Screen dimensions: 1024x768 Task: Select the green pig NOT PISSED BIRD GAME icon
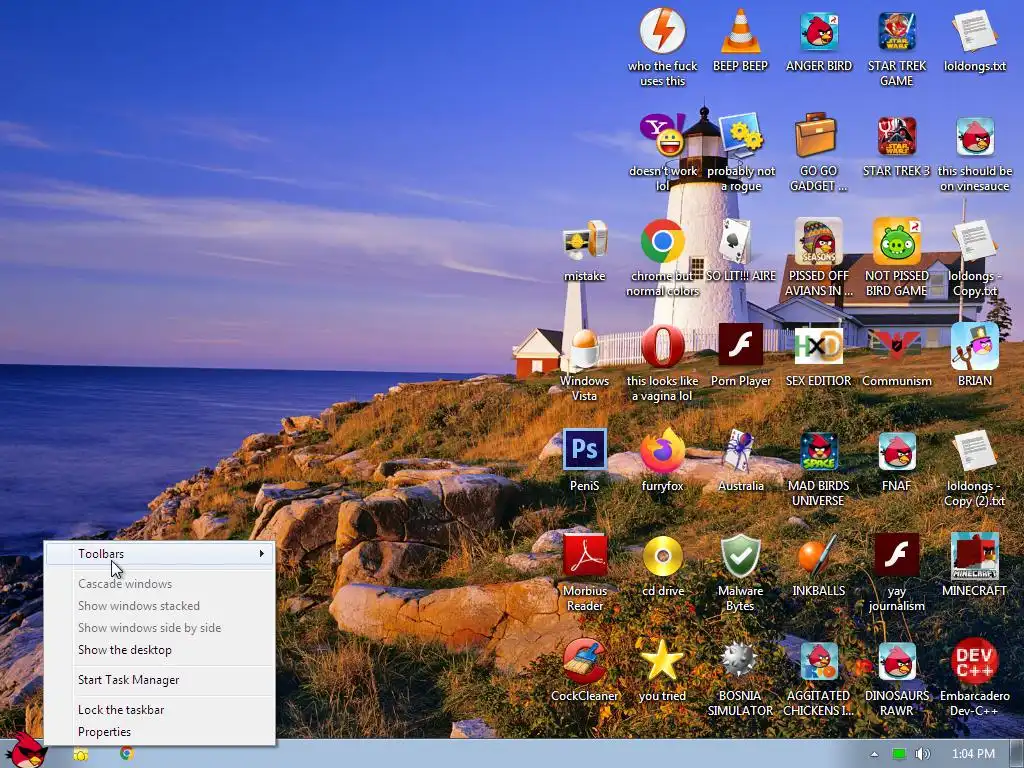tap(897, 241)
